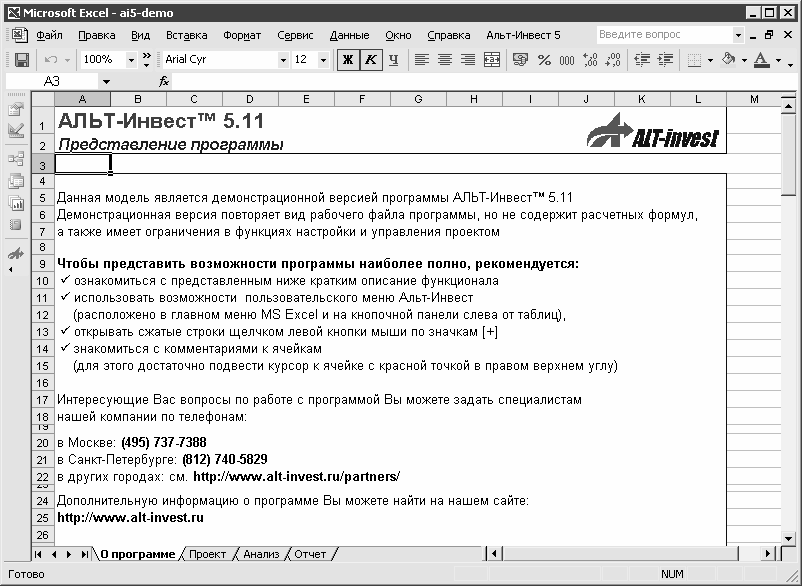Open Fill Color dropdown arrow

744,60
